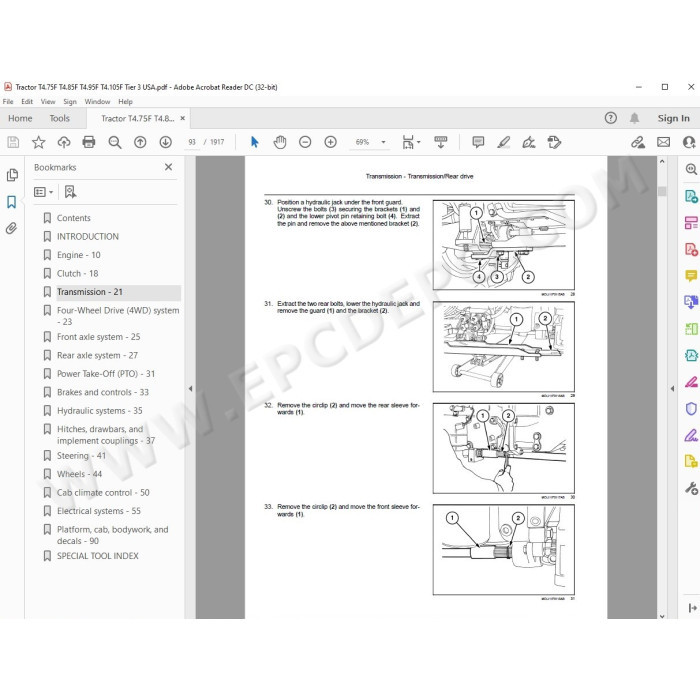Viewport: 700px width, 700px height.
Task: Select the Transmission - 21 bookmark
Action: tap(89, 292)
